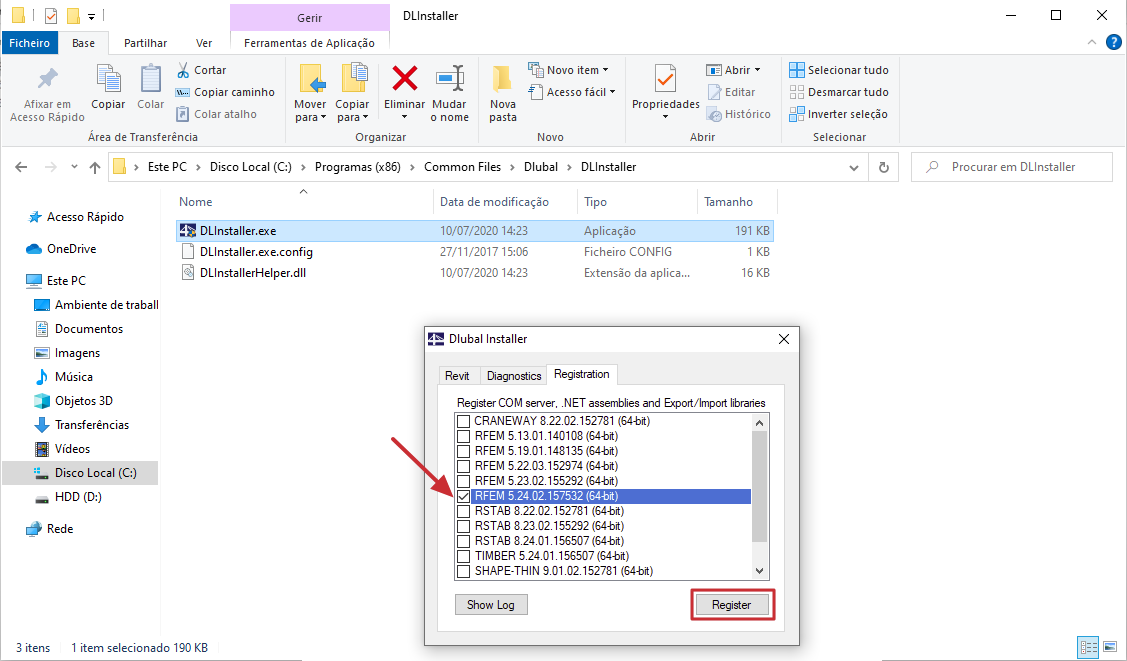Open the Novo item dropdown

605,70
